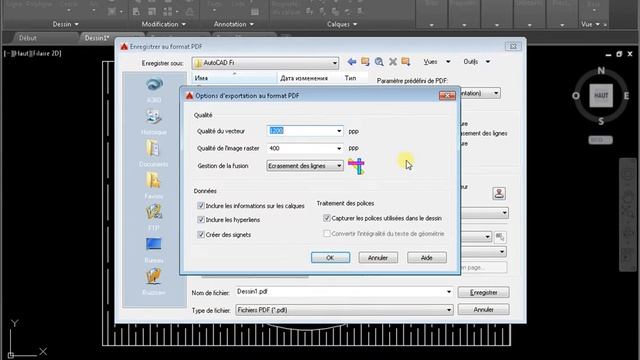
Task: Click the viewport label [-][Haut][Filaire 2D]
Action: click(x=33, y=53)
